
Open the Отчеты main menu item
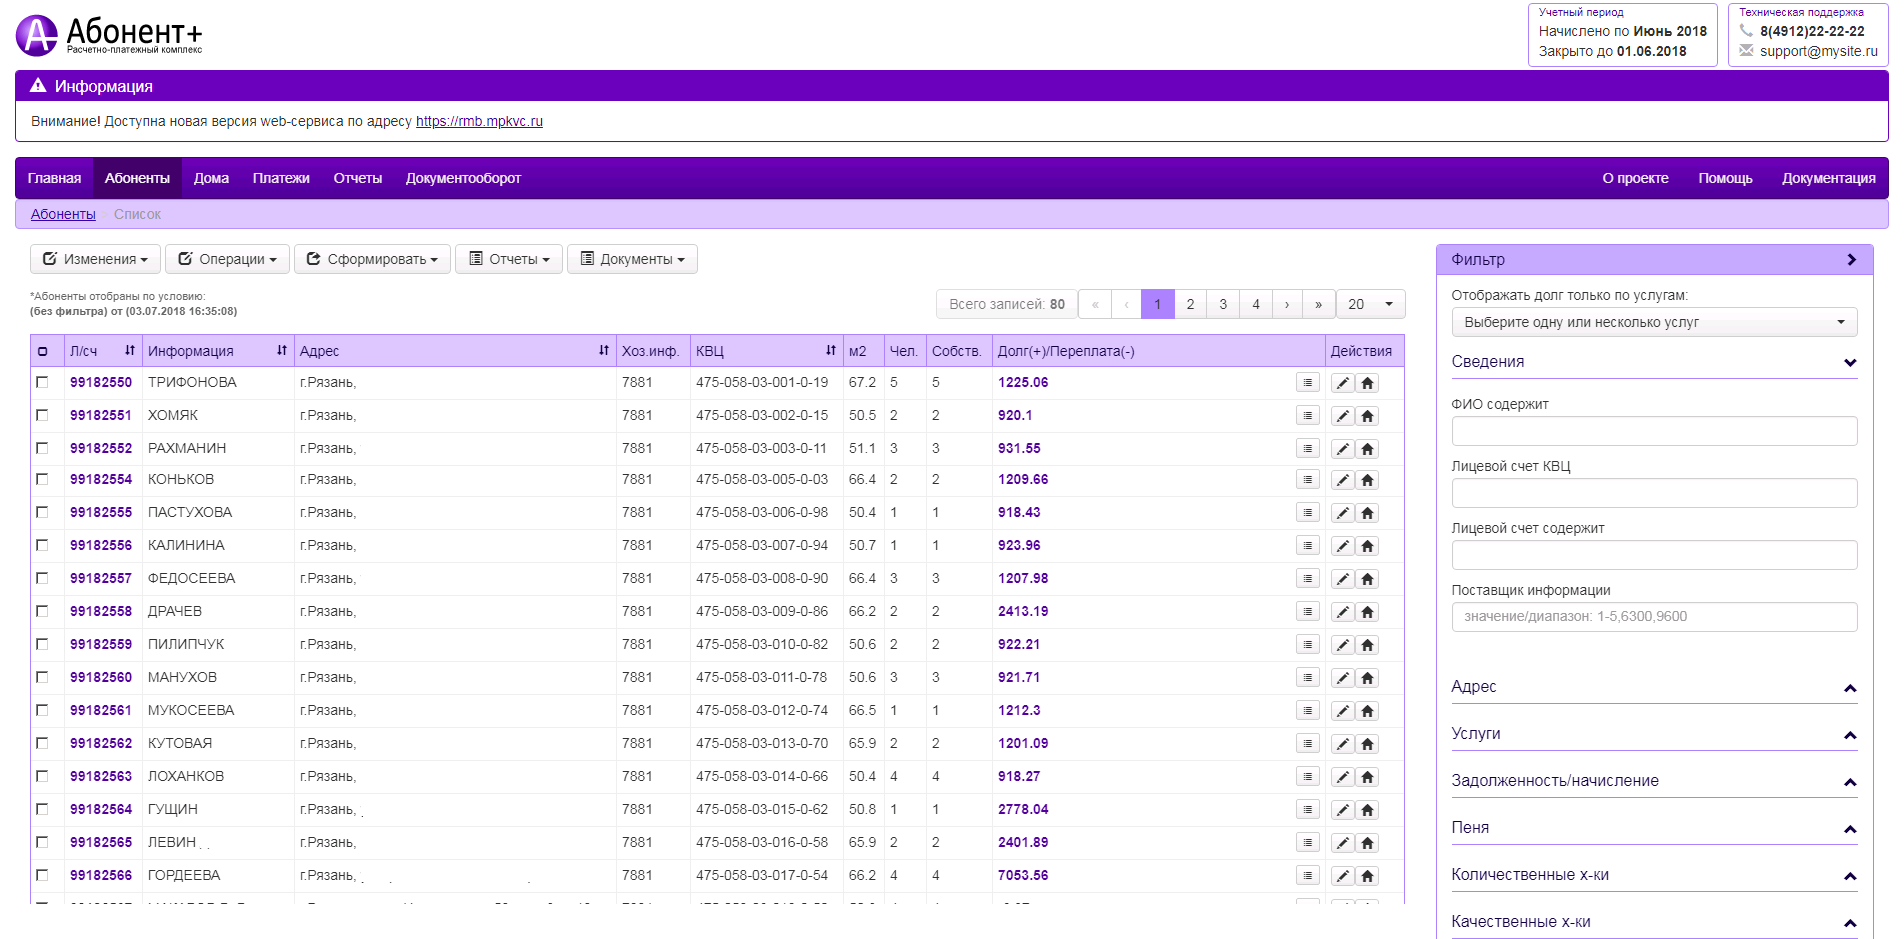click(357, 178)
